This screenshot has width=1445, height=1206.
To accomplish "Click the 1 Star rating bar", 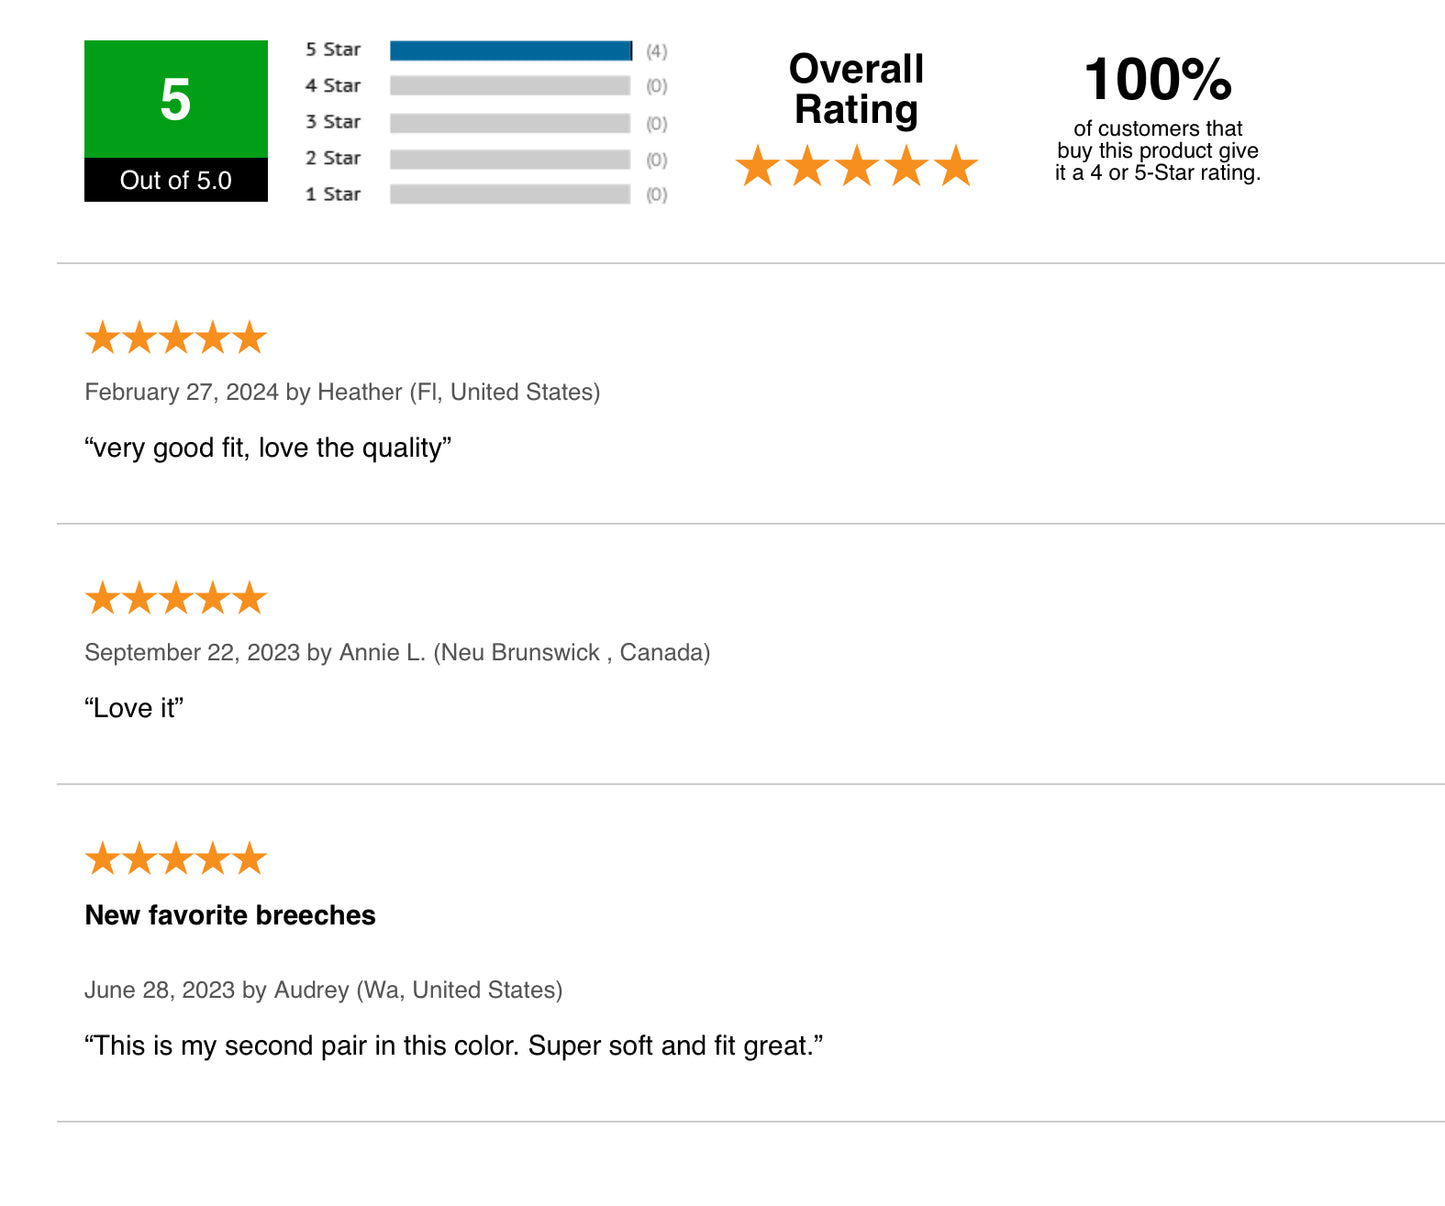I will click(510, 194).
